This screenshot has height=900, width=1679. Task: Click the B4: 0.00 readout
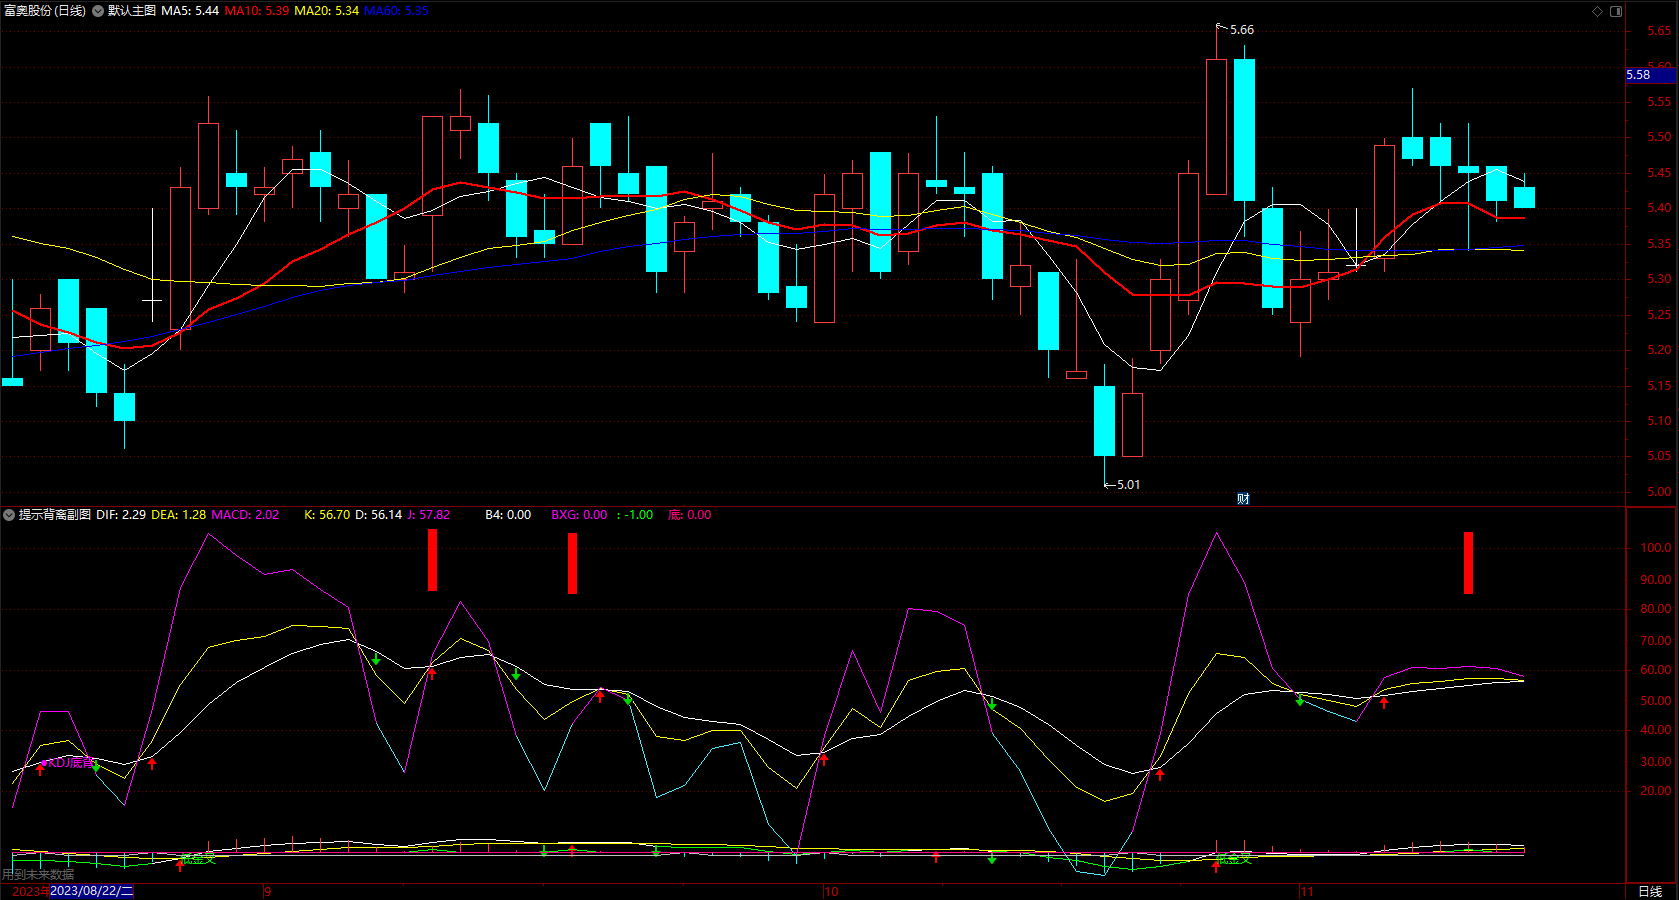508,515
